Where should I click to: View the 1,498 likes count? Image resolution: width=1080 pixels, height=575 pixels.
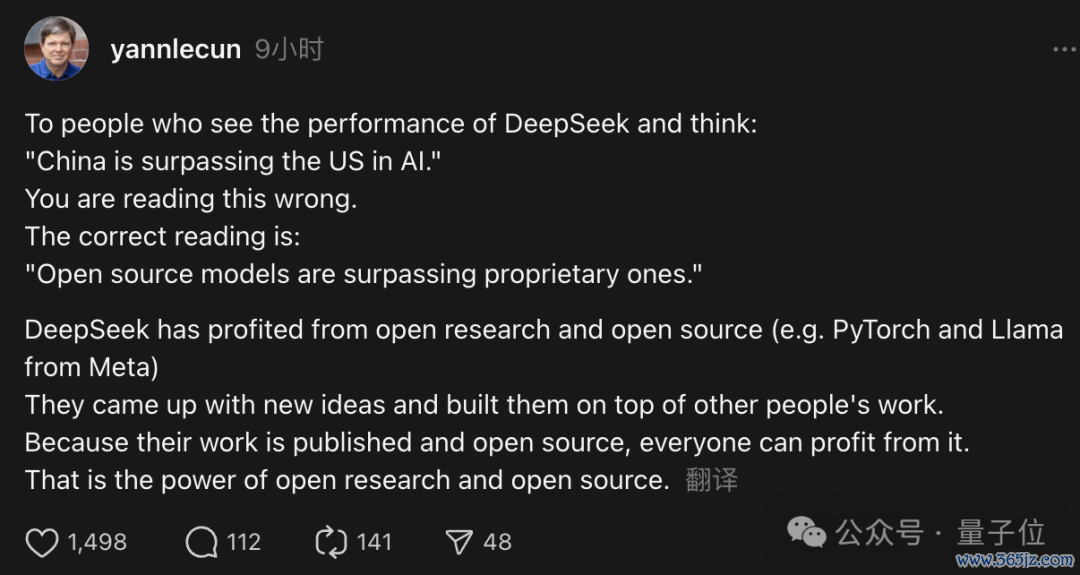coord(97,543)
